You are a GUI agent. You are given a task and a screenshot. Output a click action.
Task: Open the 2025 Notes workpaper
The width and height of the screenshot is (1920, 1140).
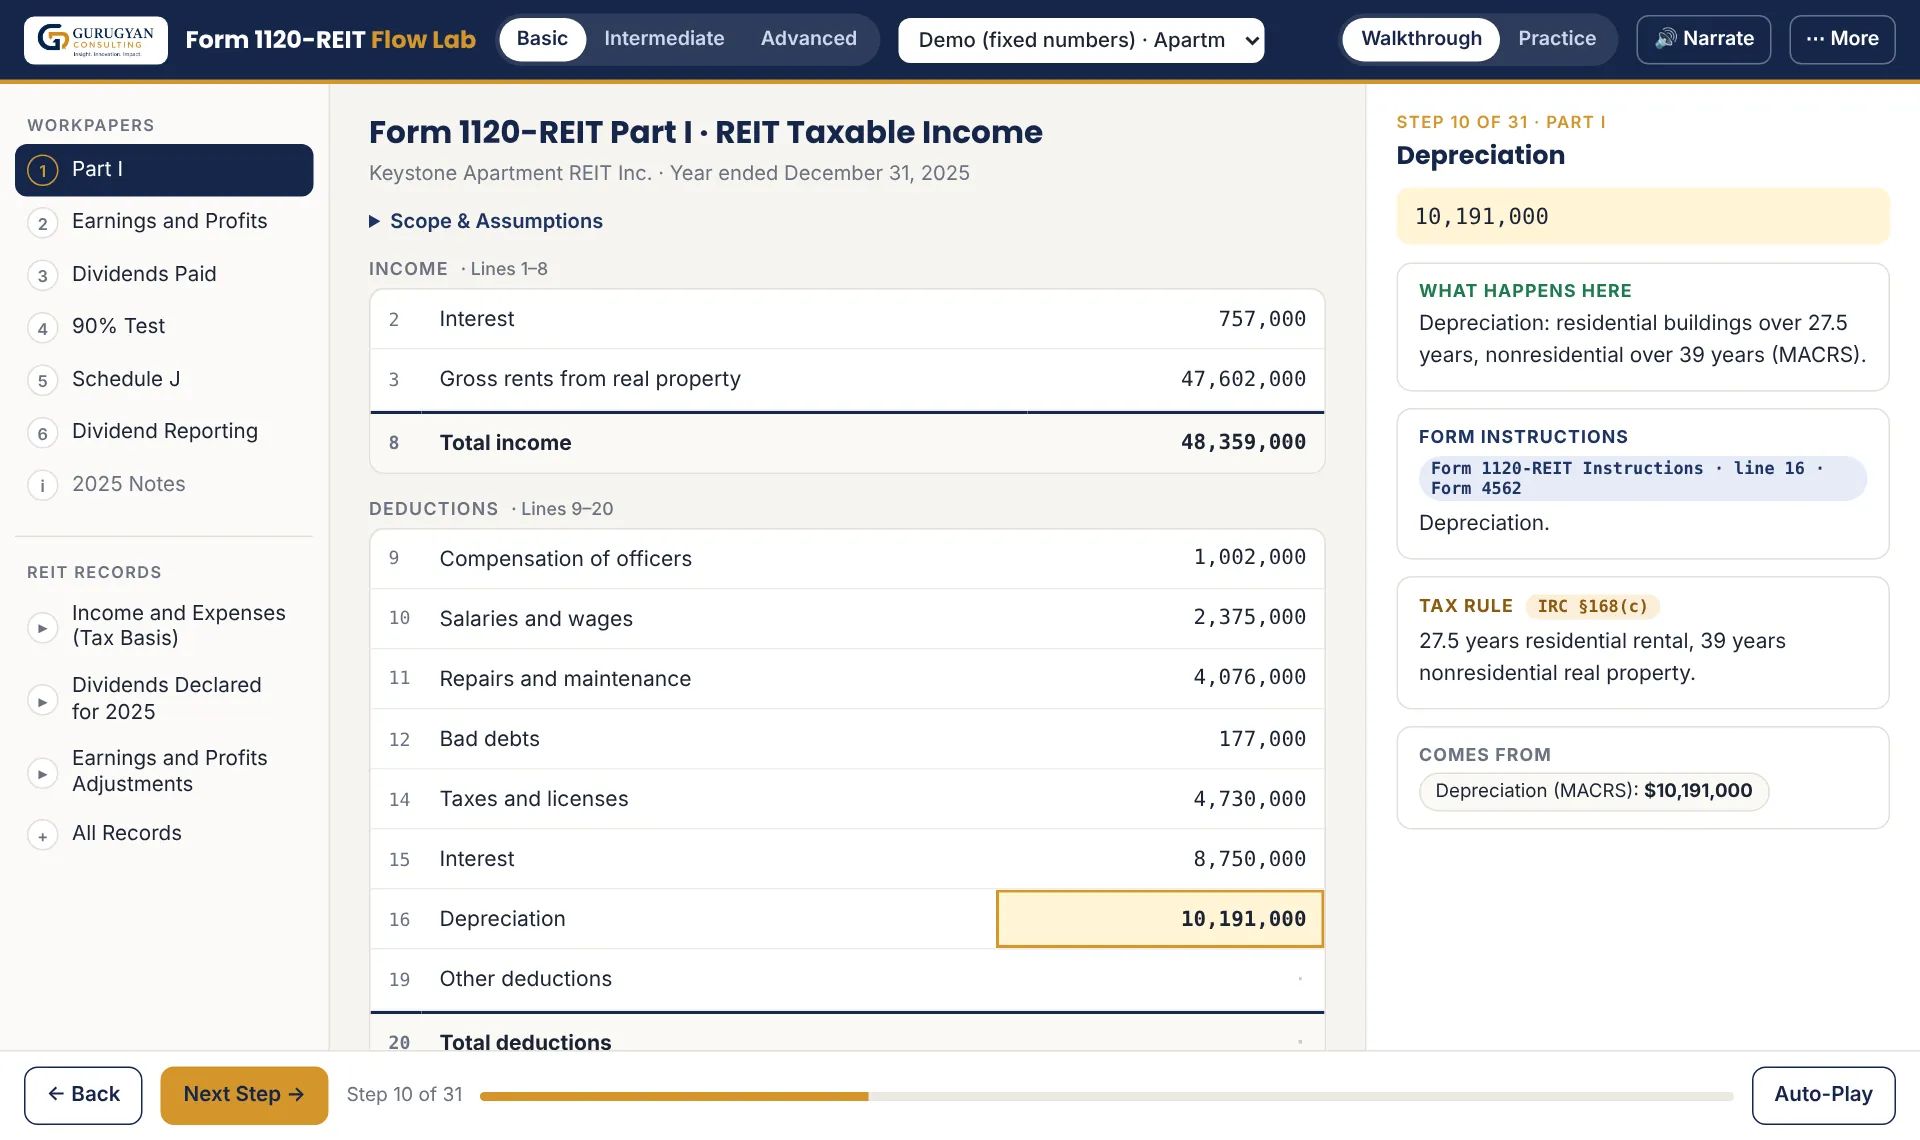click(164, 484)
